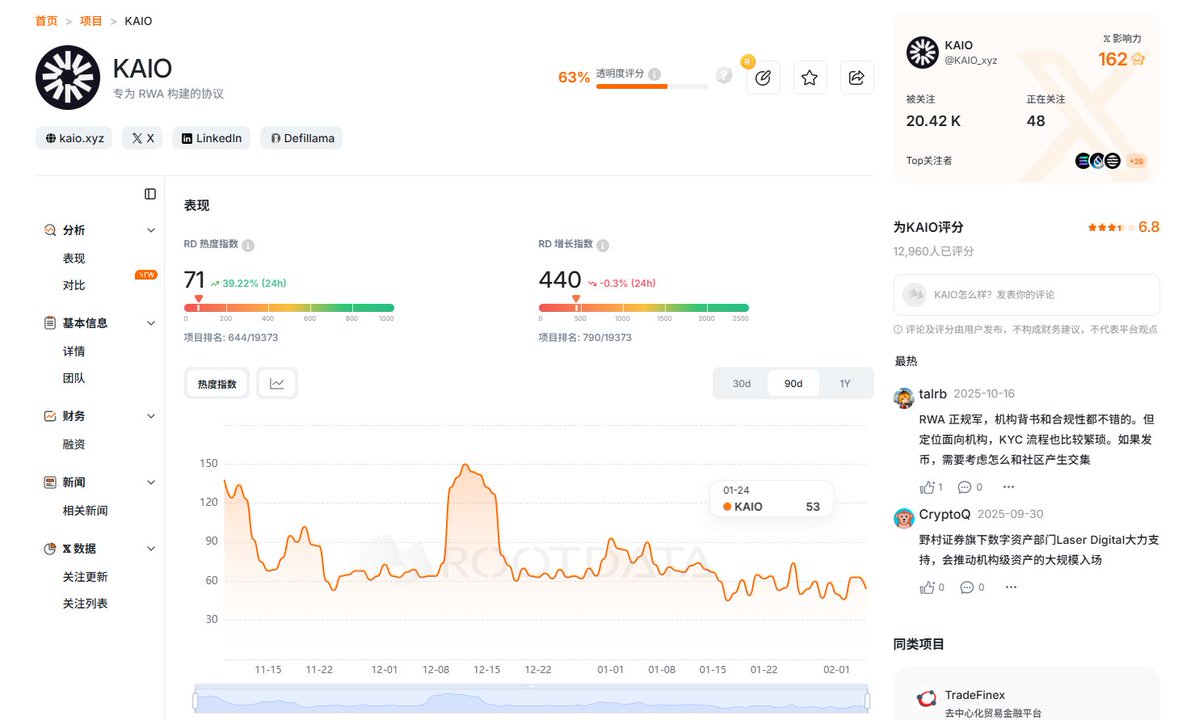Click the star favorite icon
1199x720 pixels.
810,78
